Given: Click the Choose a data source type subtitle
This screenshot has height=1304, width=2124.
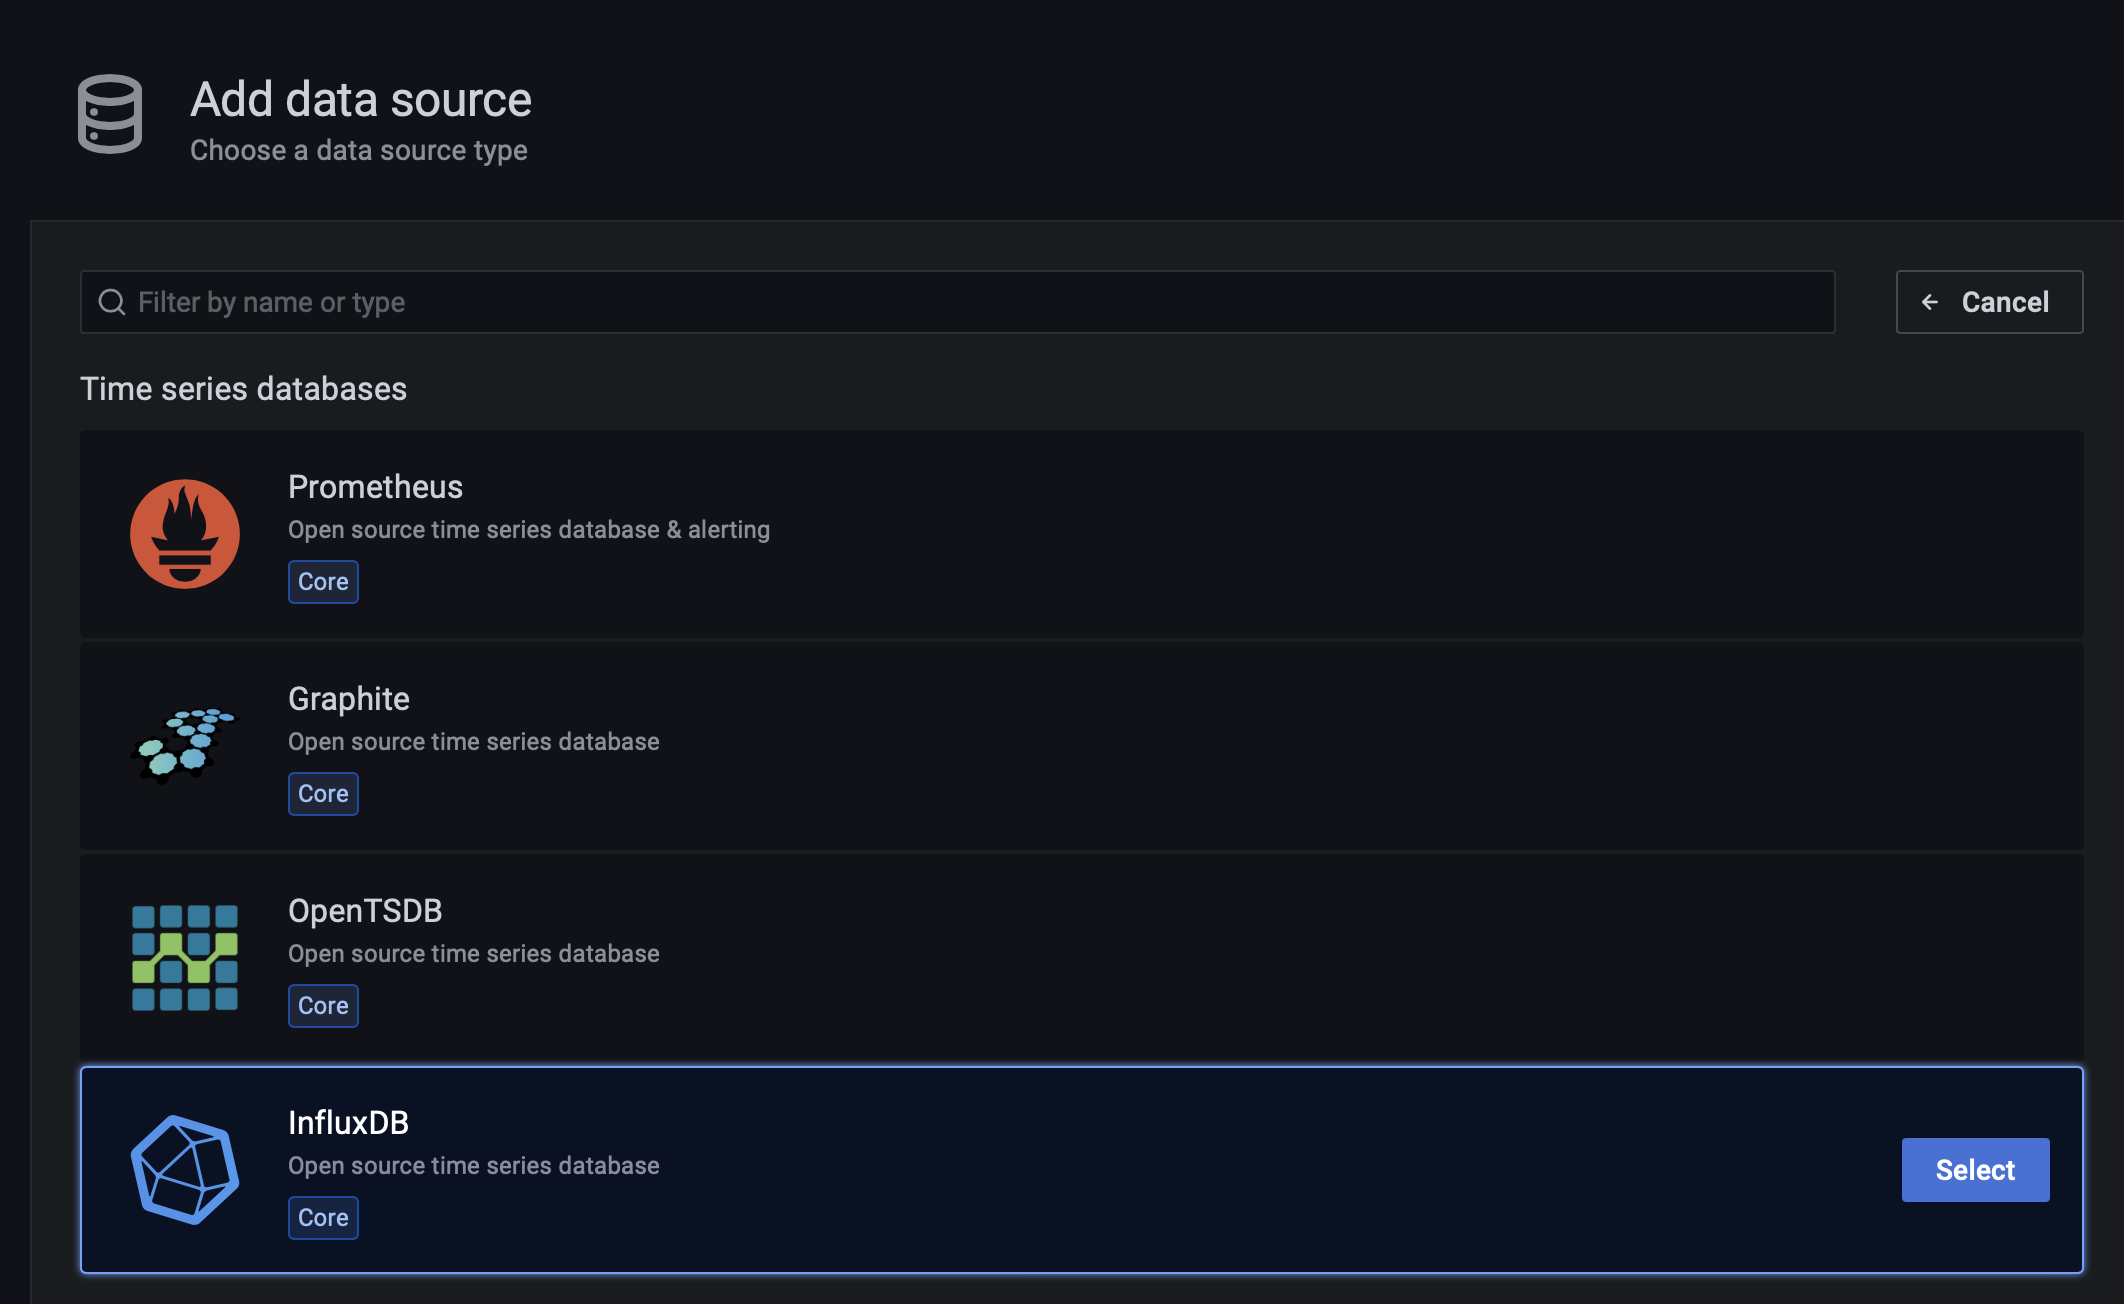Looking at the screenshot, I should click(359, 150).
